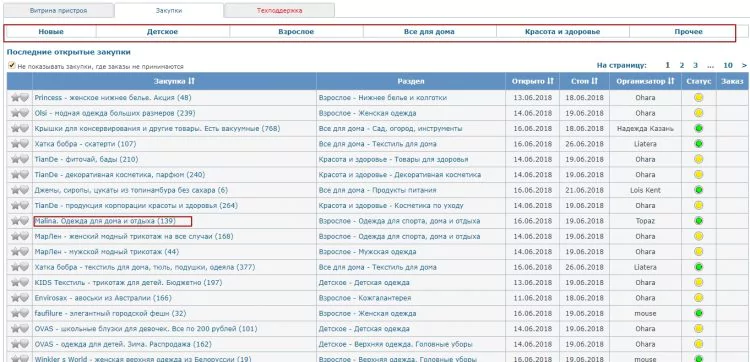This screenshot has width=750, height=362.
Task: Click heart icon for МарЛен - мужской трикотаж
Action: click(x=24, y=252)
